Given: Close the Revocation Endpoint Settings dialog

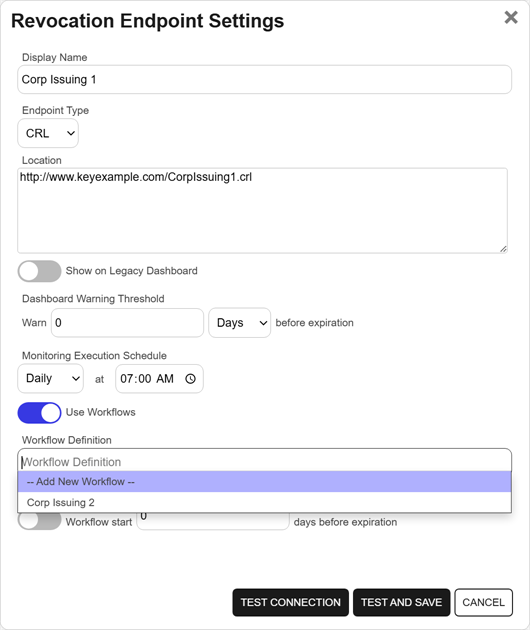Looking at the screenshot, I should pyautogui.click(x=511, y=17).
